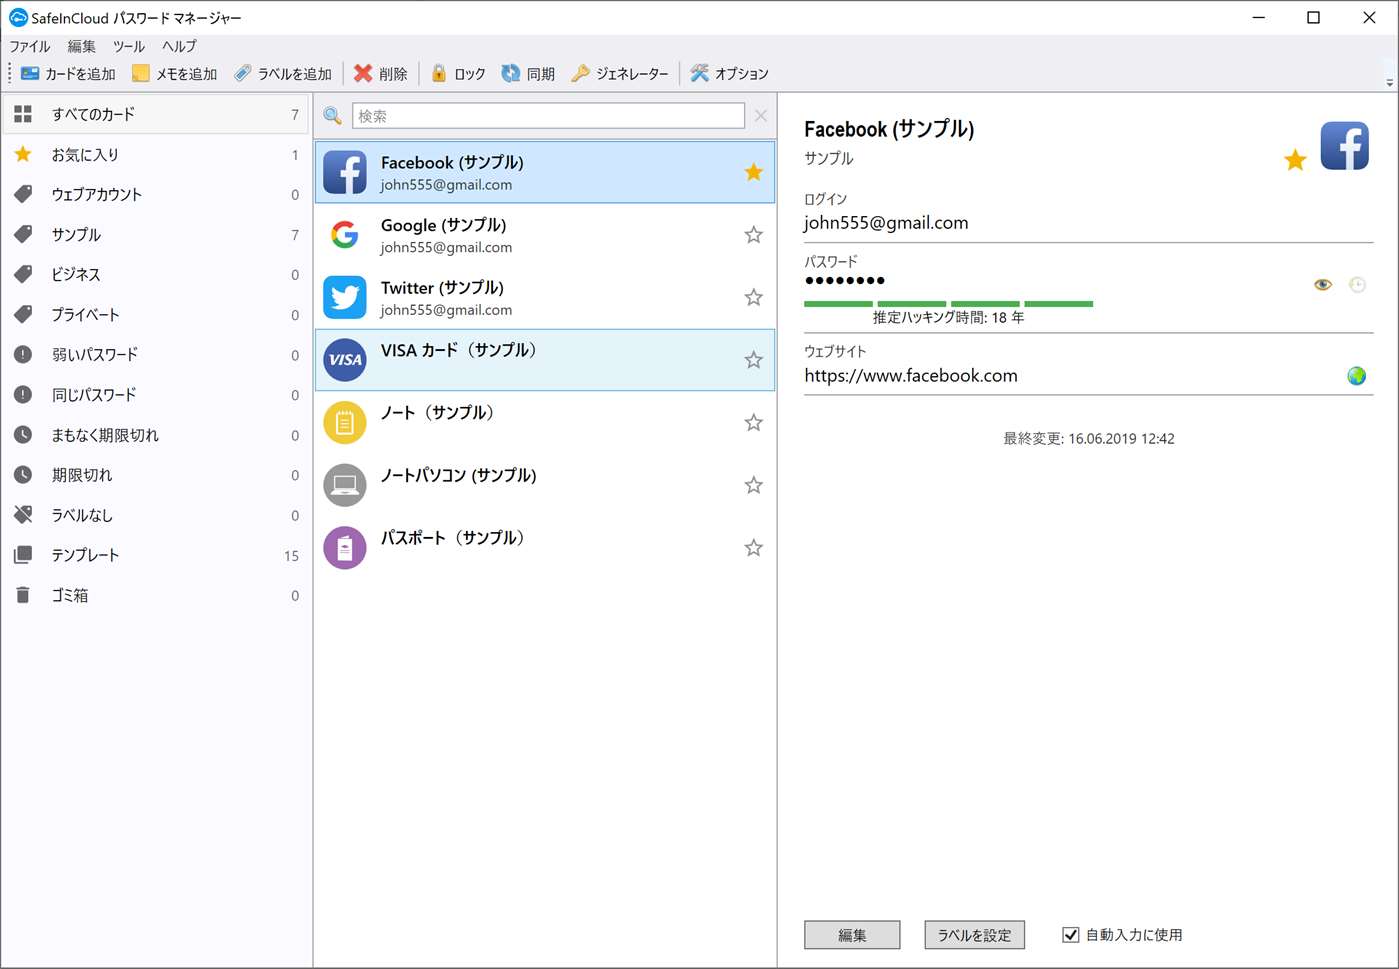Lock the database with ロック

point(458,74)
